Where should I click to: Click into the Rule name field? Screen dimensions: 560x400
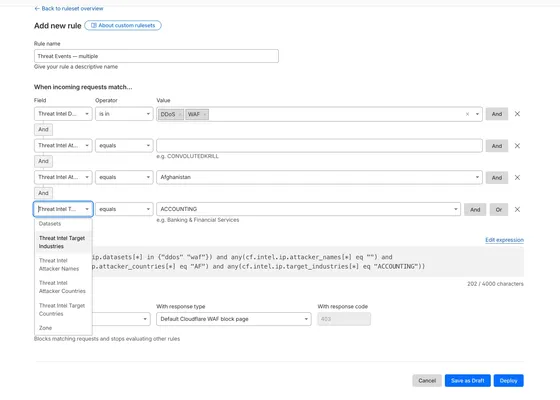coord(156,56)
